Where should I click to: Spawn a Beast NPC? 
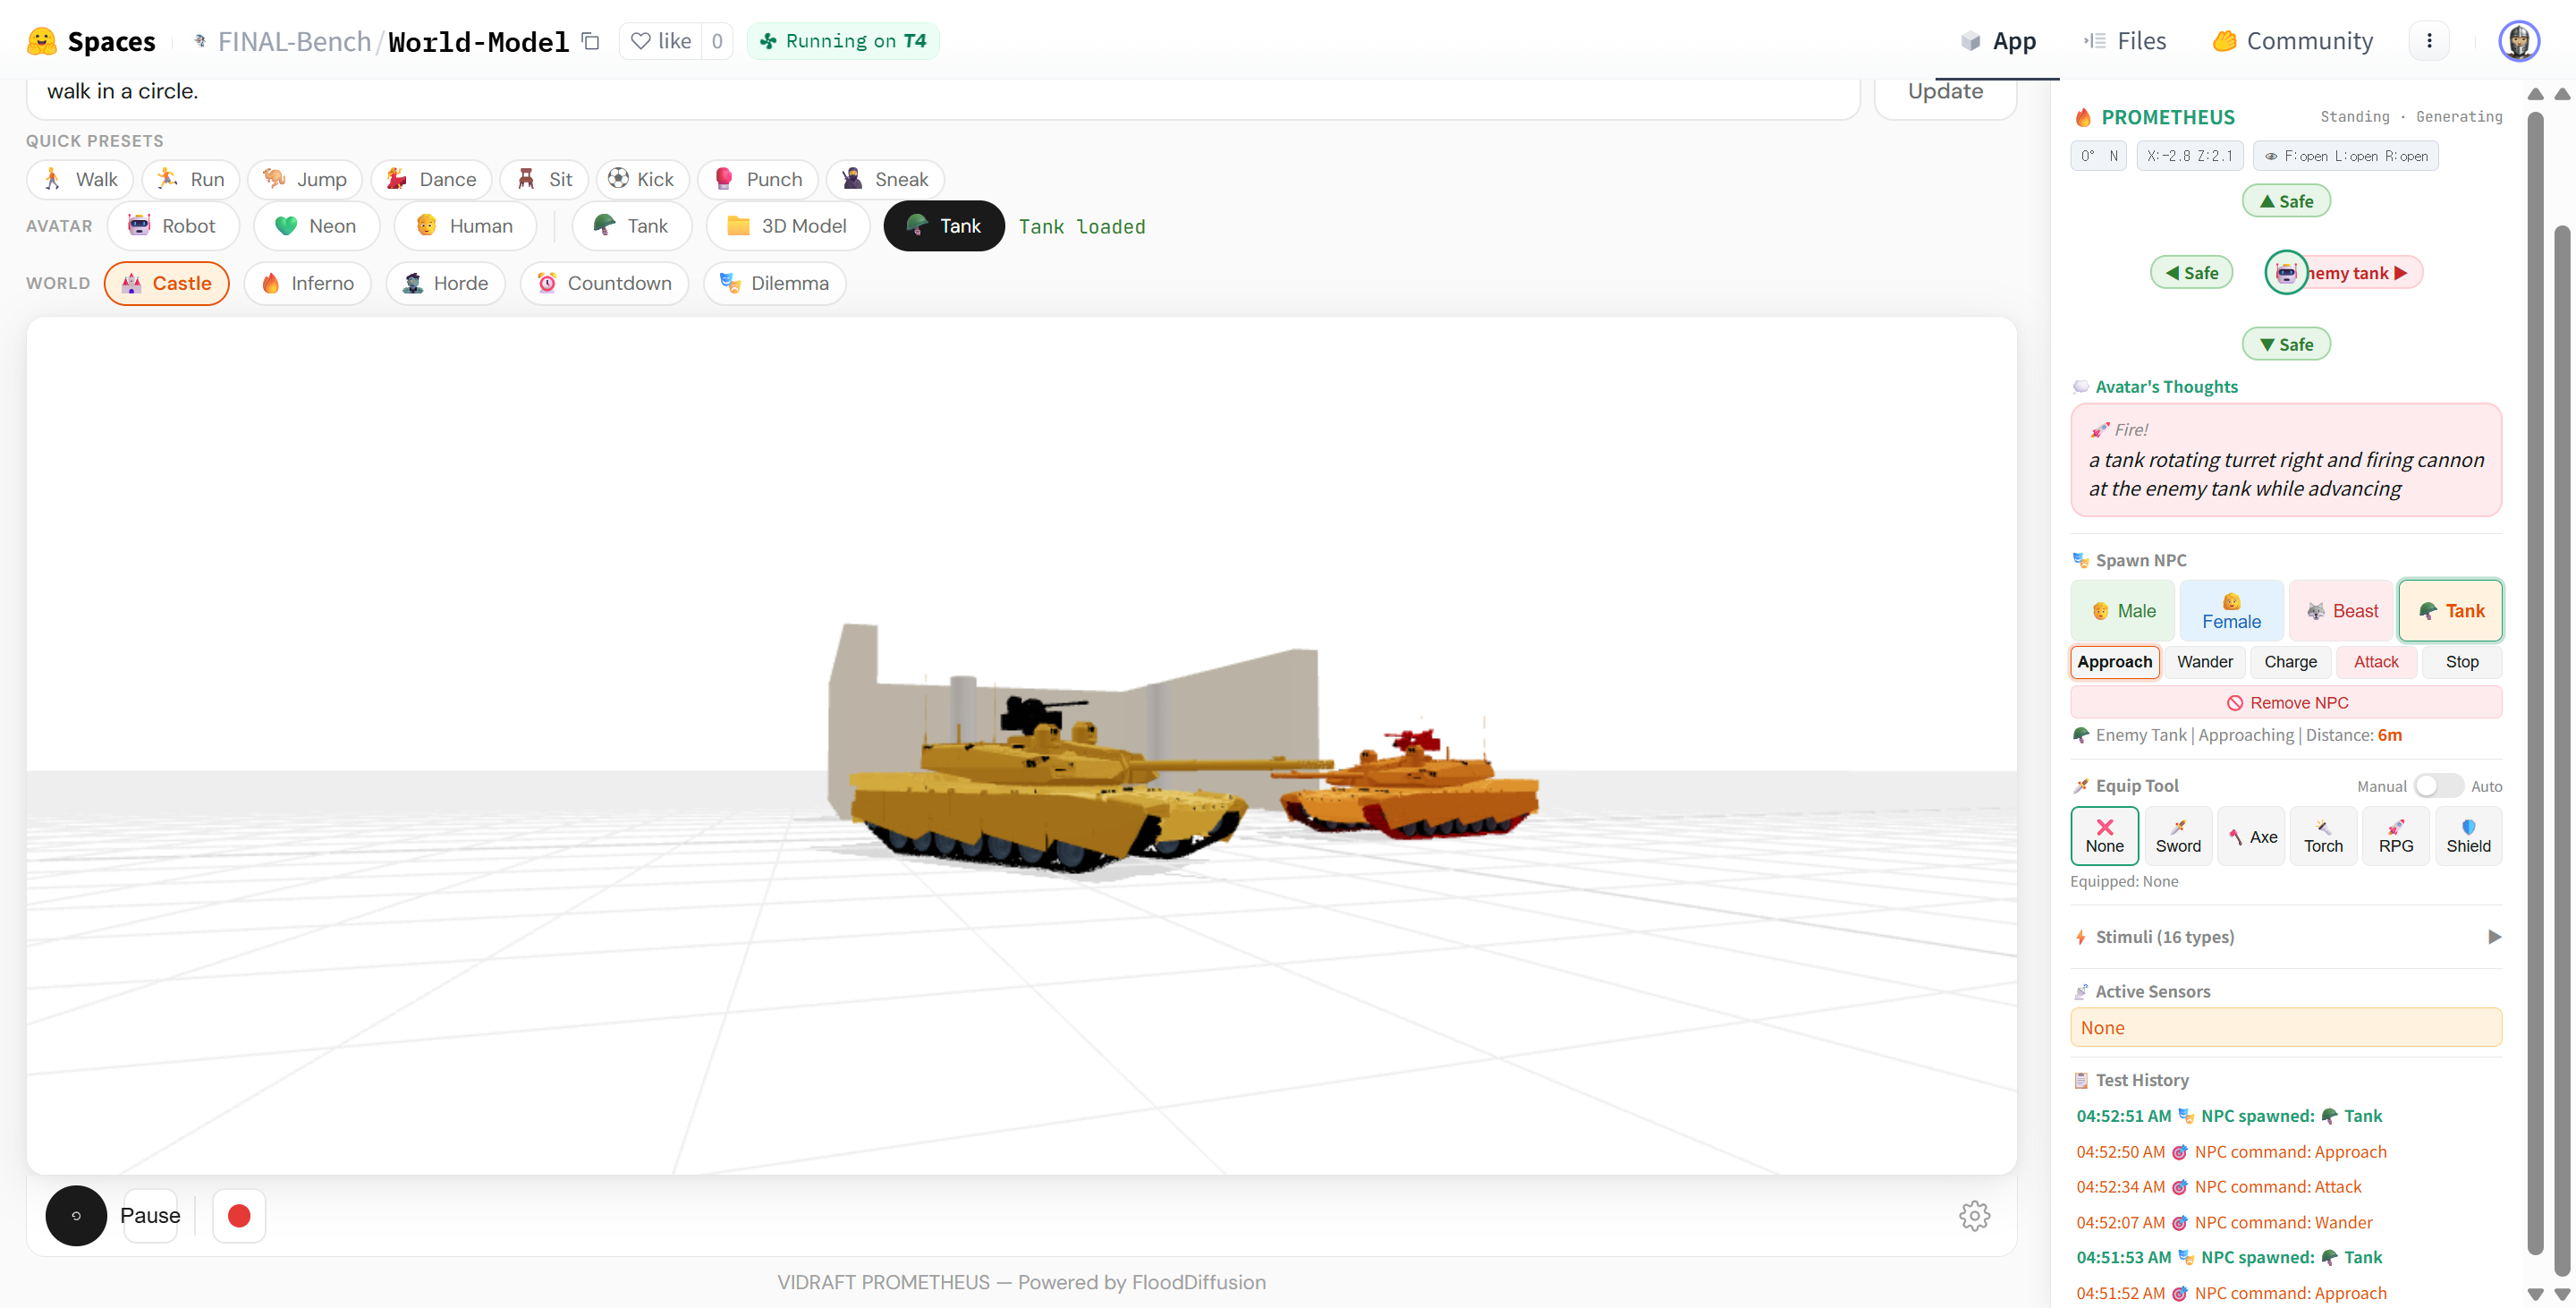(x=2341, y=610)
